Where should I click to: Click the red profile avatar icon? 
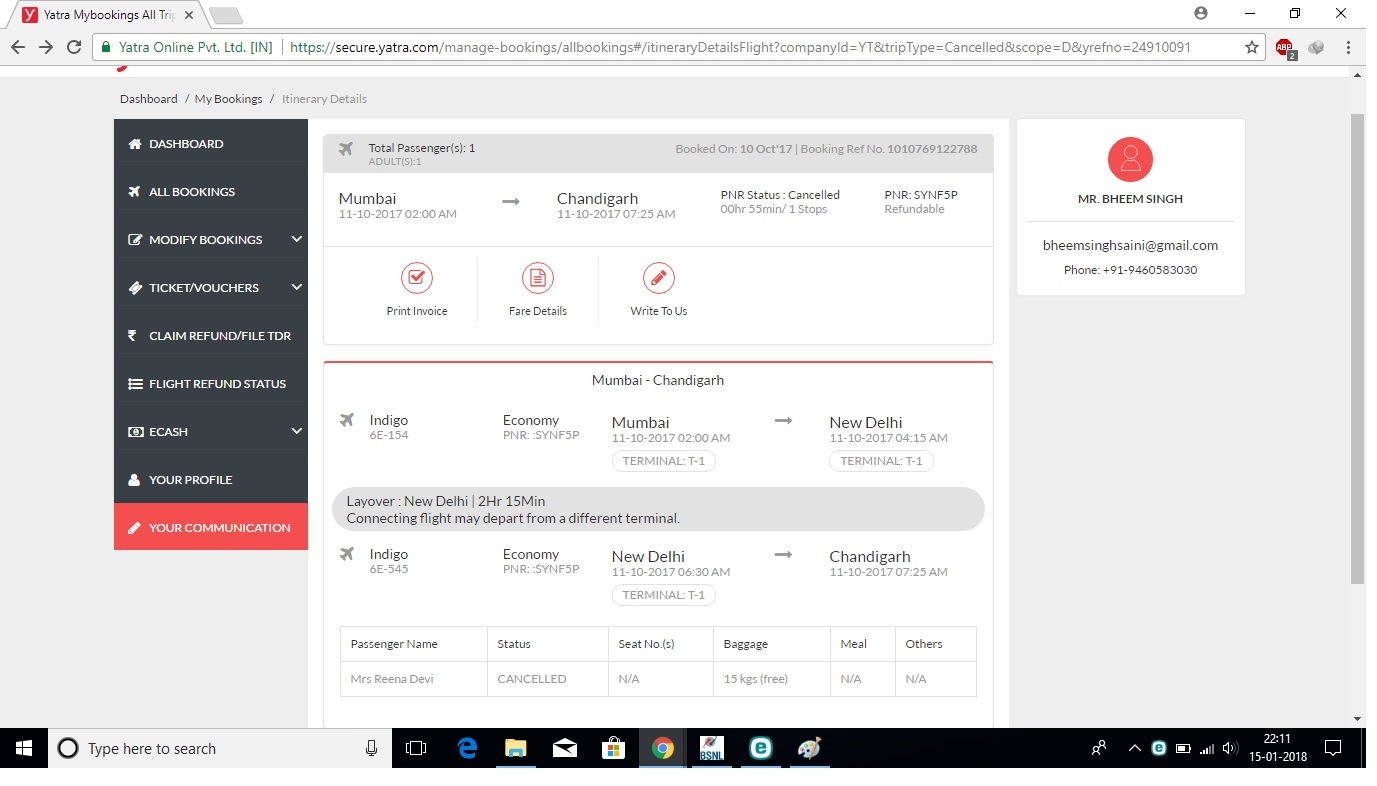pyautogui.click(x=1130, y=160)
